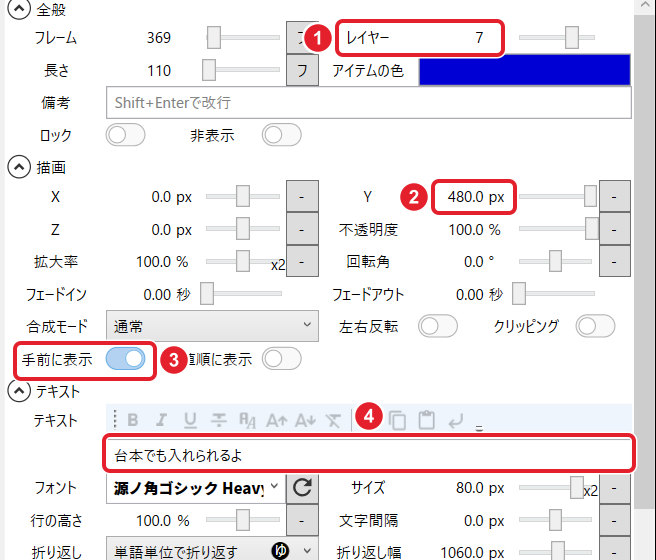This screenshot has width=656, height=560.
Task: Click the 拡大率 value 100.0 %
Action: [x=162, y=262]
